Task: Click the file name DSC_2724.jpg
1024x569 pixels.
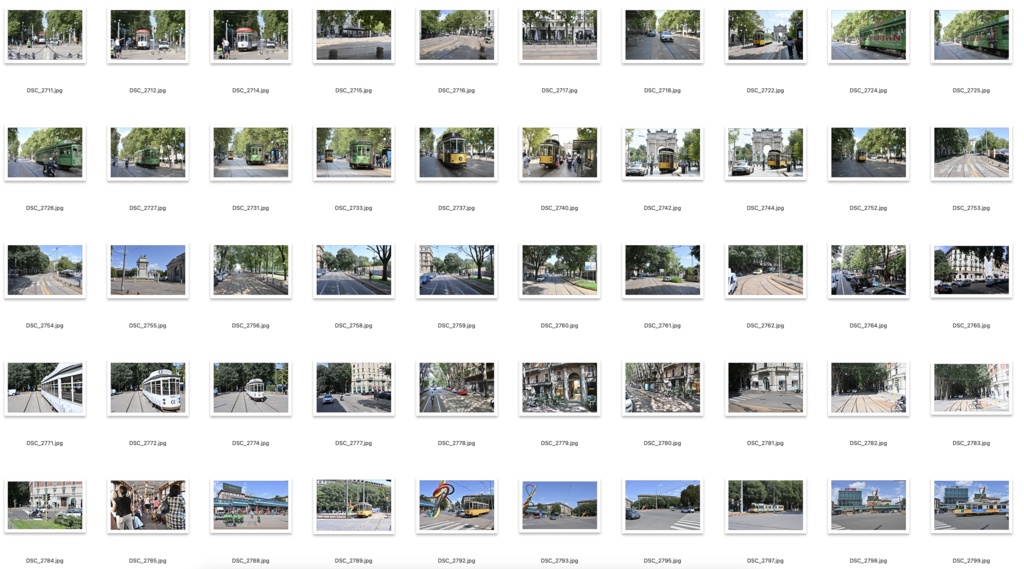Action: (x=868, y=91)
